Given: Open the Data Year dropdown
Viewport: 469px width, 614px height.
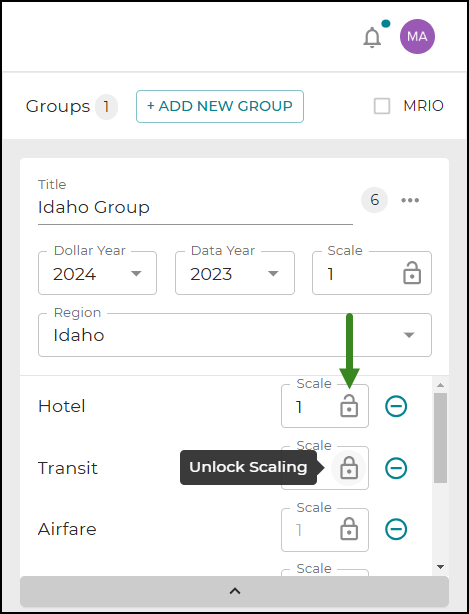Looking at the screenshot, I should click(235, 273).
